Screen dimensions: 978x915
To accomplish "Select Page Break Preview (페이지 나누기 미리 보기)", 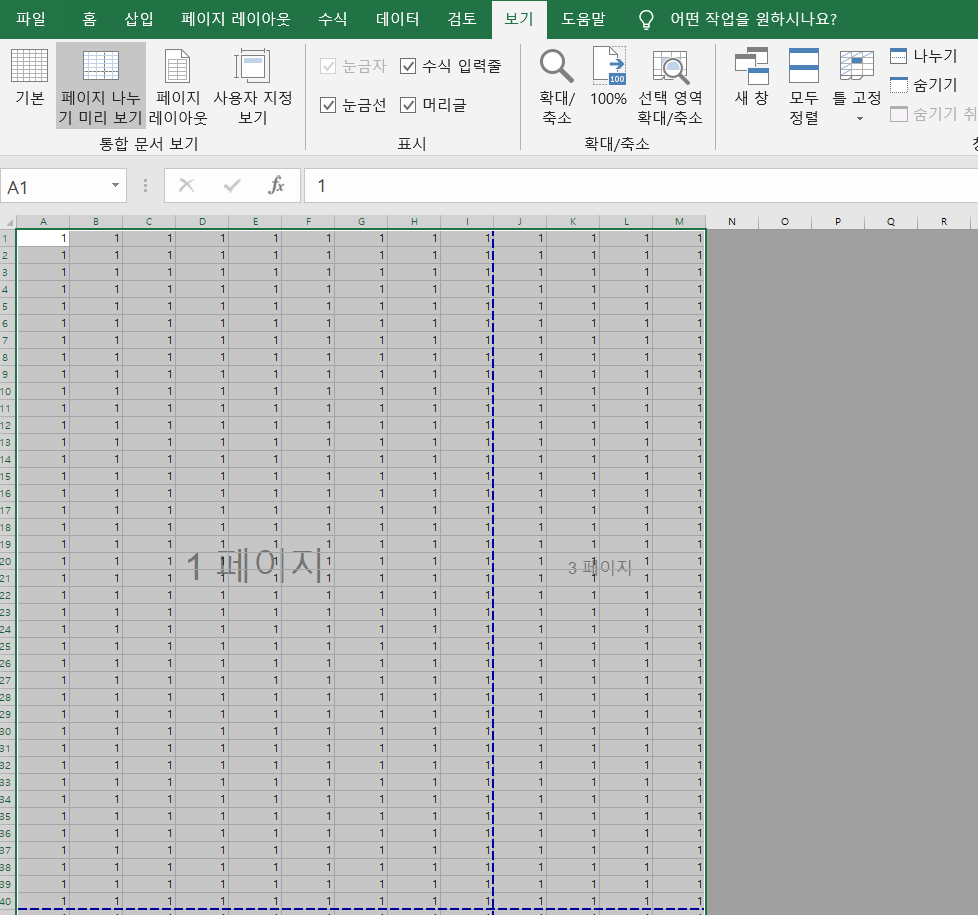I will (x=101, y=86).
